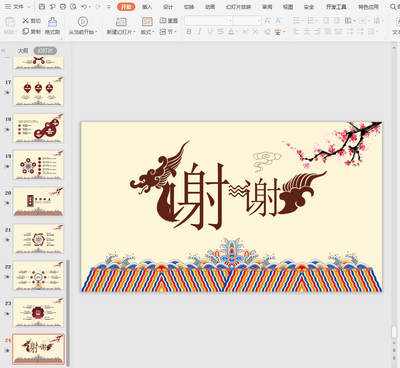Open Print Preview icon with magnifier
Screen dimensions: 400x368
tap(73, 7)
